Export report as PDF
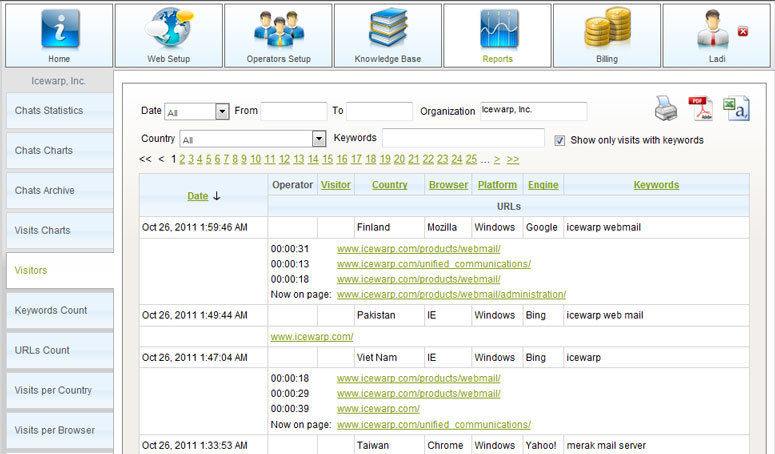The width and height of the screenshot is (775, 454). tap(700, 108)
